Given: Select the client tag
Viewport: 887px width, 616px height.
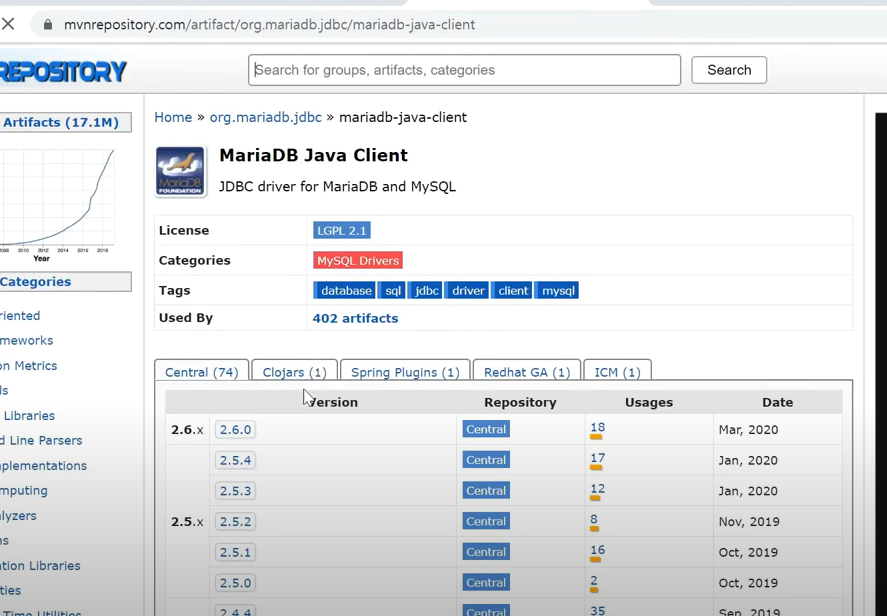Looking at the screenshot, I should (511, 290).
